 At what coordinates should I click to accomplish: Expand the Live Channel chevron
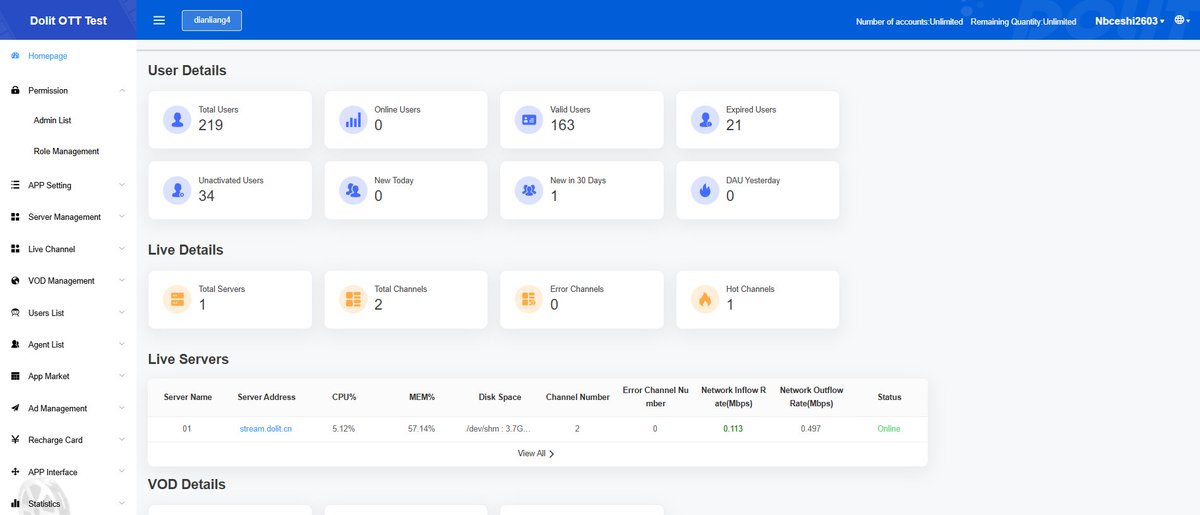[122, 249]
